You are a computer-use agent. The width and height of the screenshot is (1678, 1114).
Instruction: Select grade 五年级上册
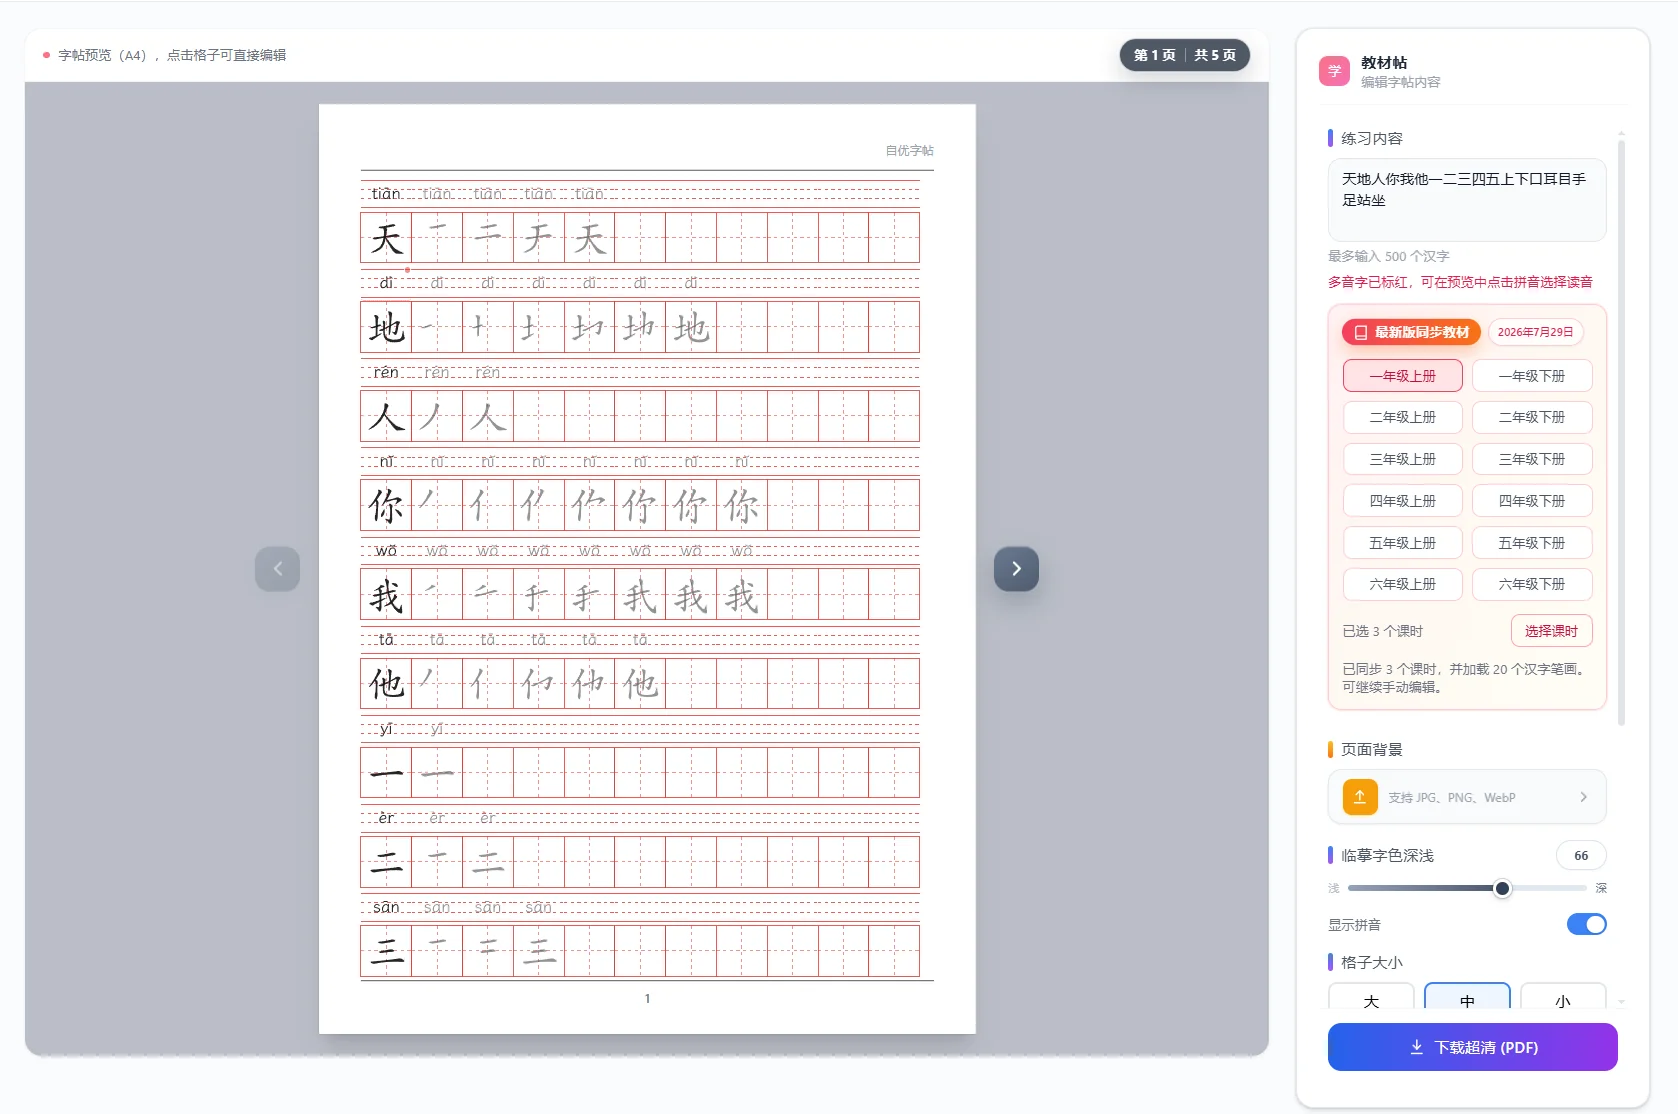1402,543
